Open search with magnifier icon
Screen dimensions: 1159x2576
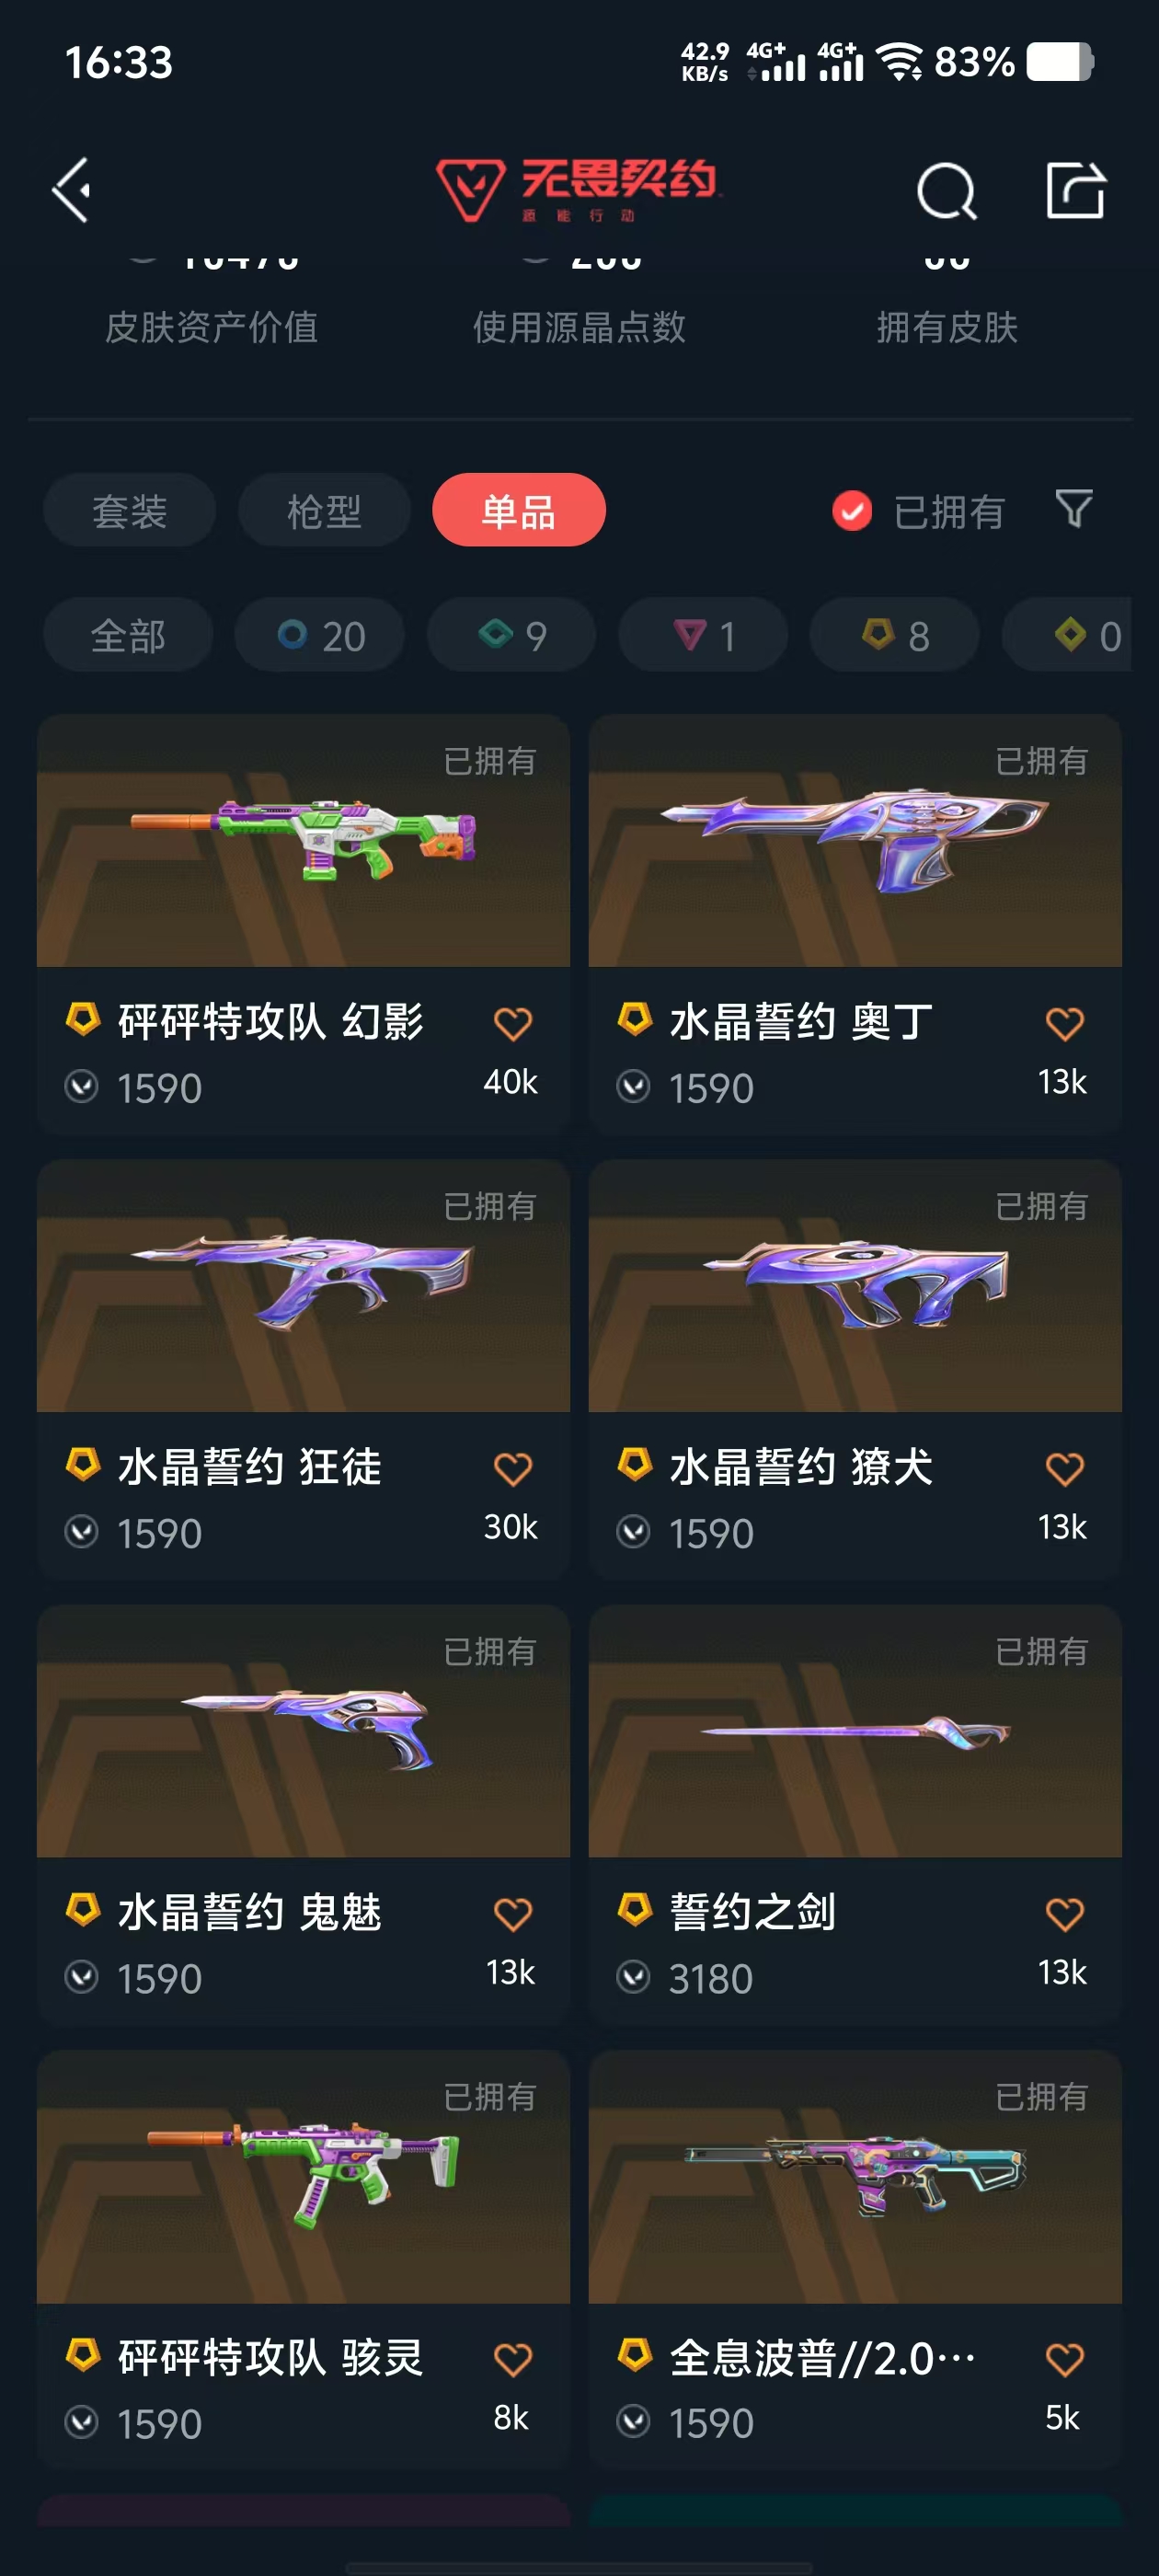(x=946, y=190)
